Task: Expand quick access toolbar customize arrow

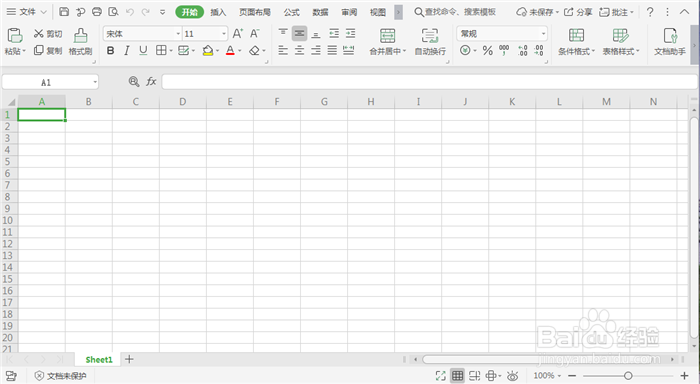Action: 162,12
